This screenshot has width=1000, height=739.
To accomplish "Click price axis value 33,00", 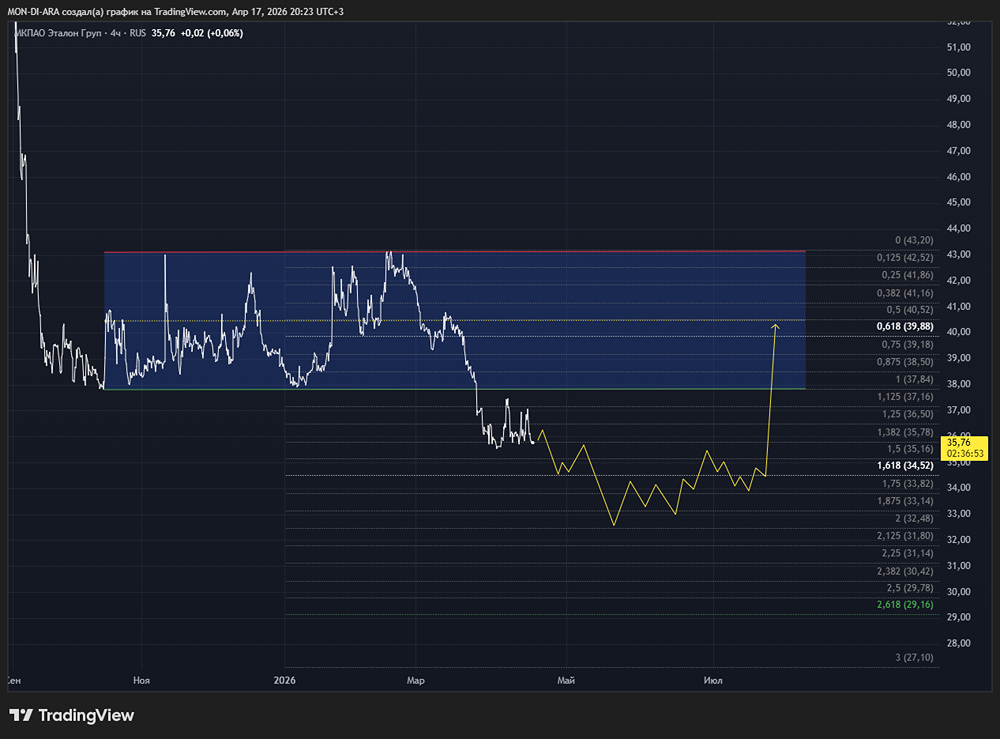I will click(959, 513).
